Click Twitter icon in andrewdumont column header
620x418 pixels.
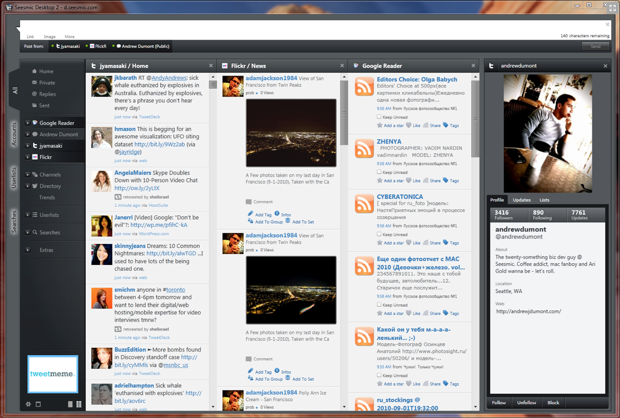click(491, 66)
